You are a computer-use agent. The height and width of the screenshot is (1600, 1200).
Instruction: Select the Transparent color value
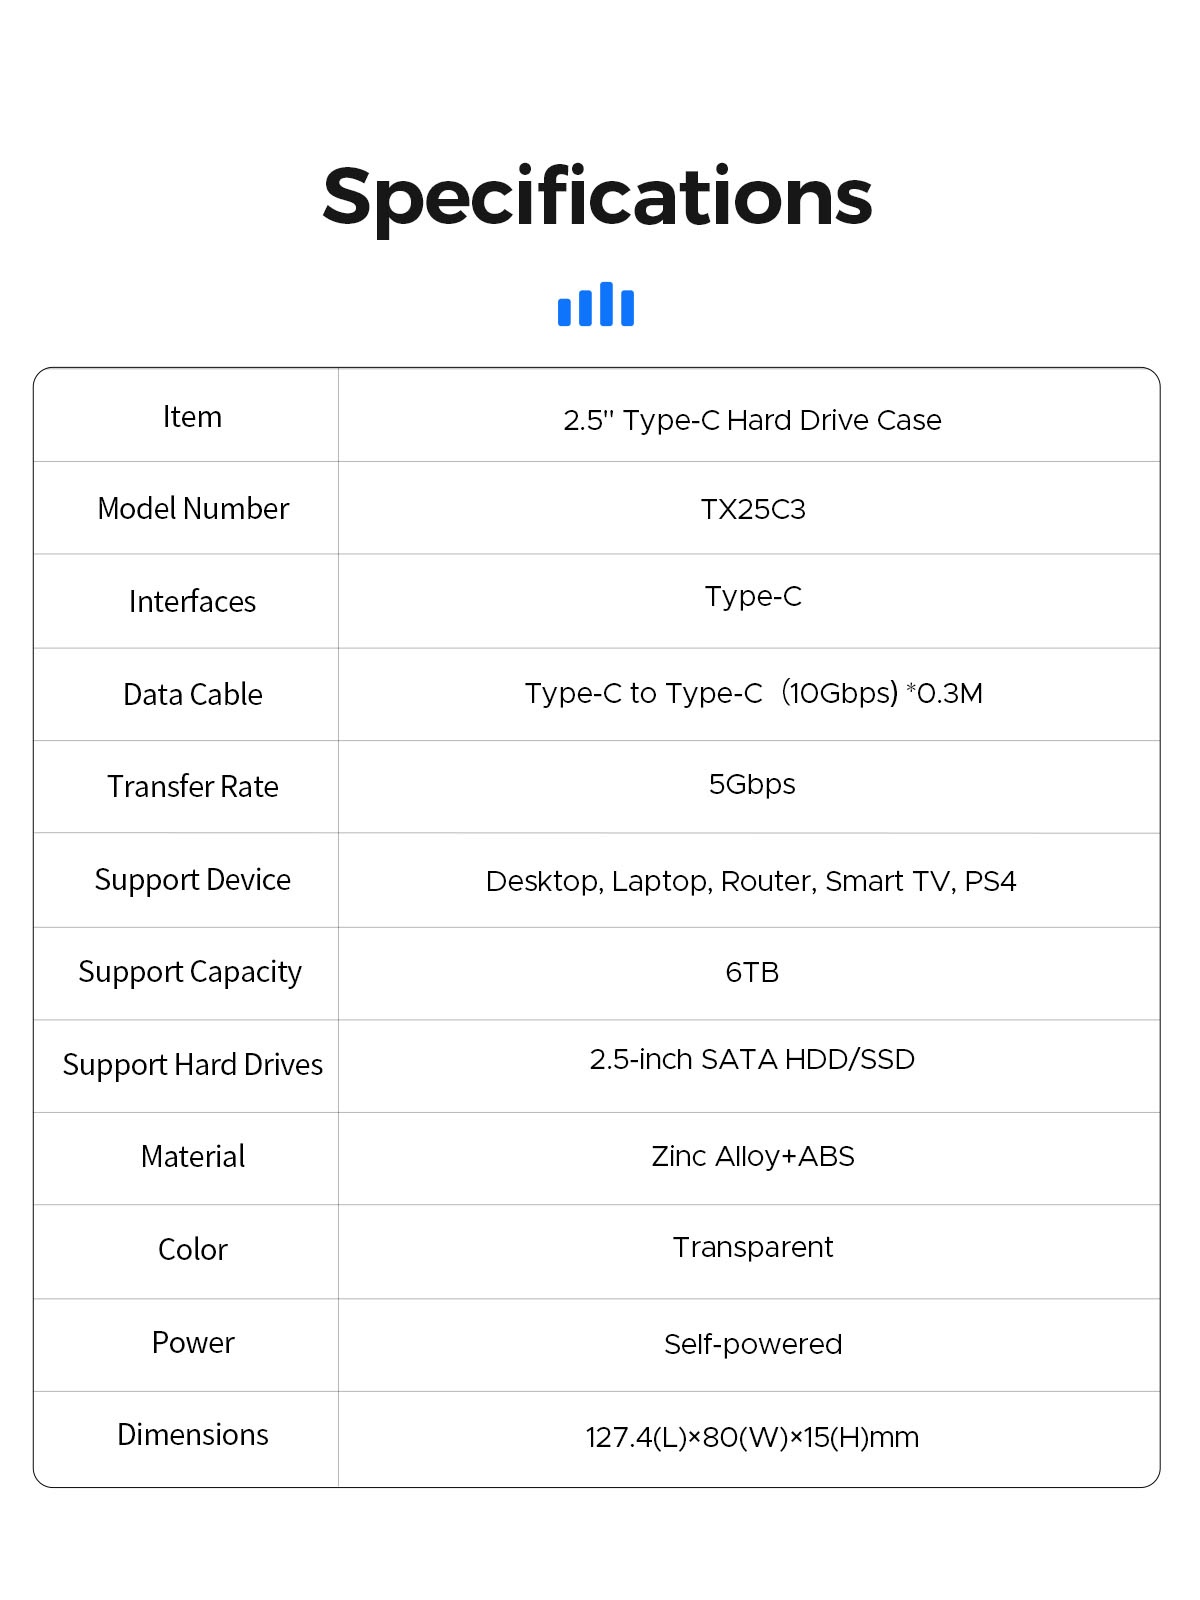pyautogui.click(x=753, y=1248)
